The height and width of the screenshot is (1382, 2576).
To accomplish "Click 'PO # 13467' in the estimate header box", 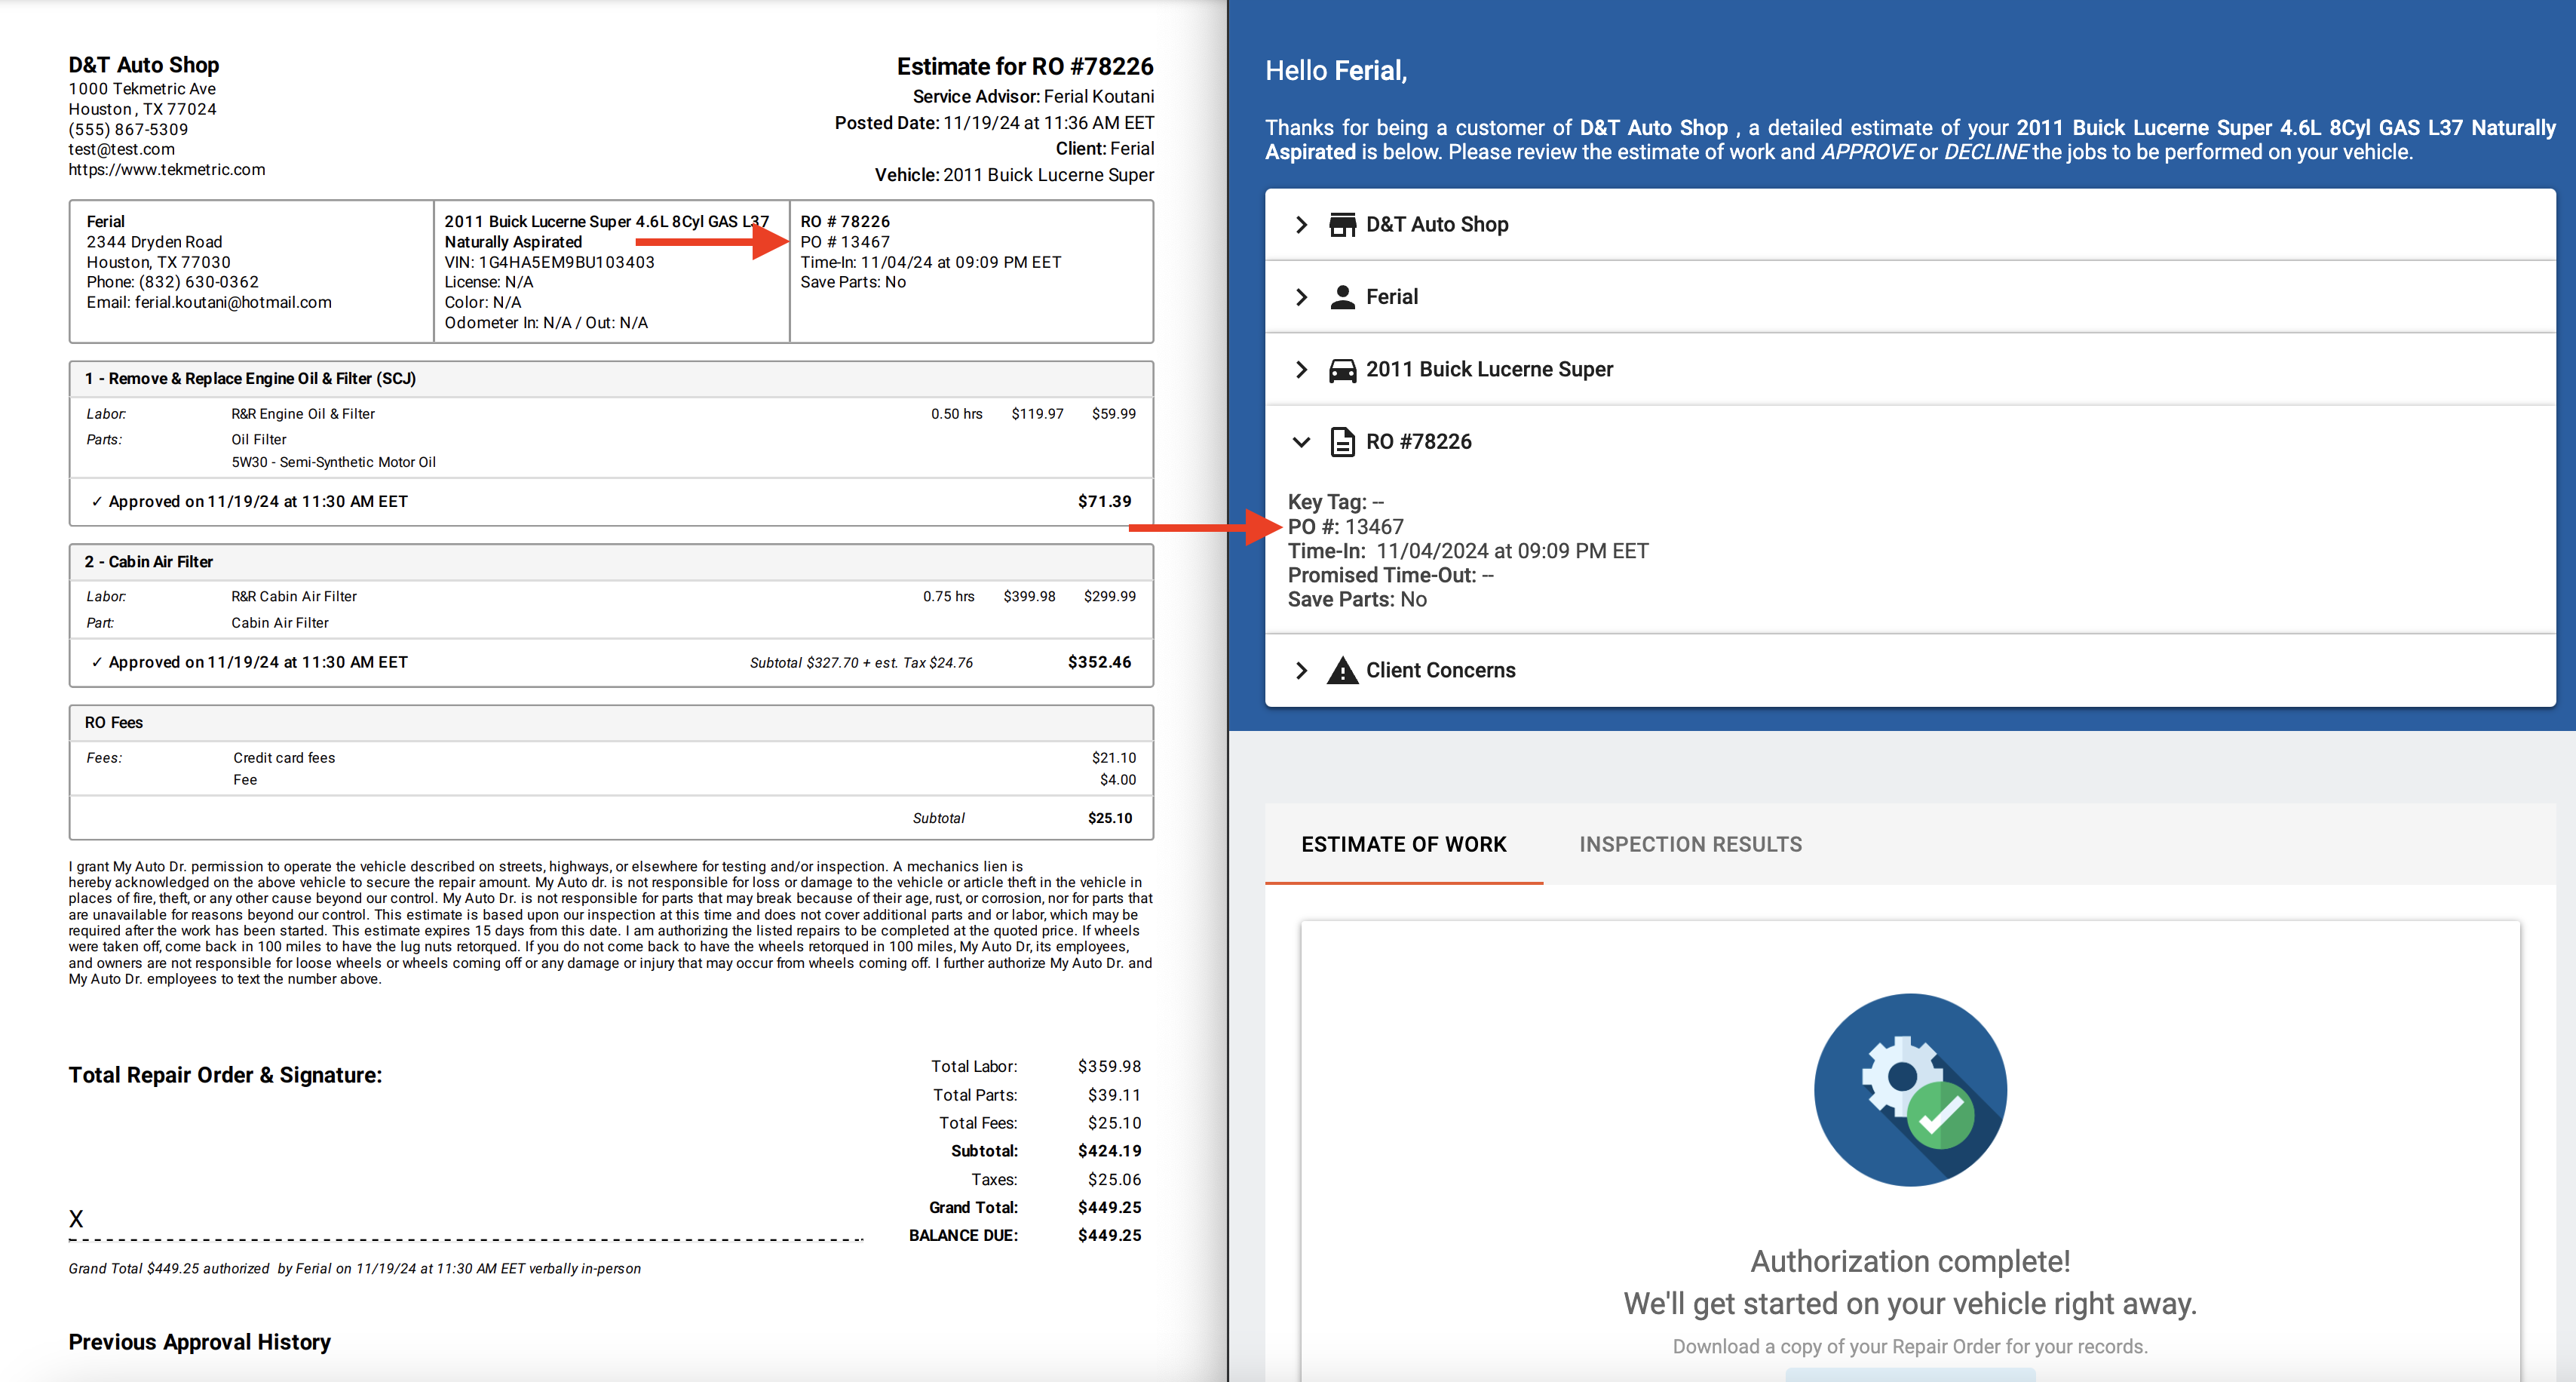I will tap(845, 242).
